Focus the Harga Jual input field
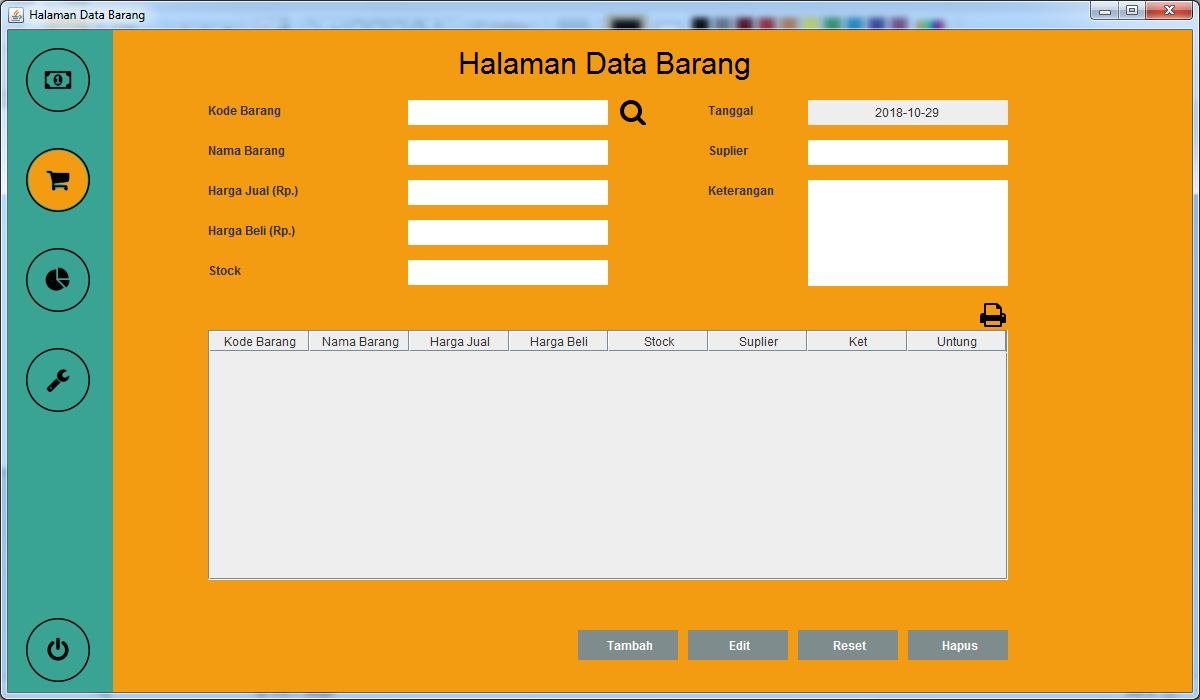 [x=507, y=192]
